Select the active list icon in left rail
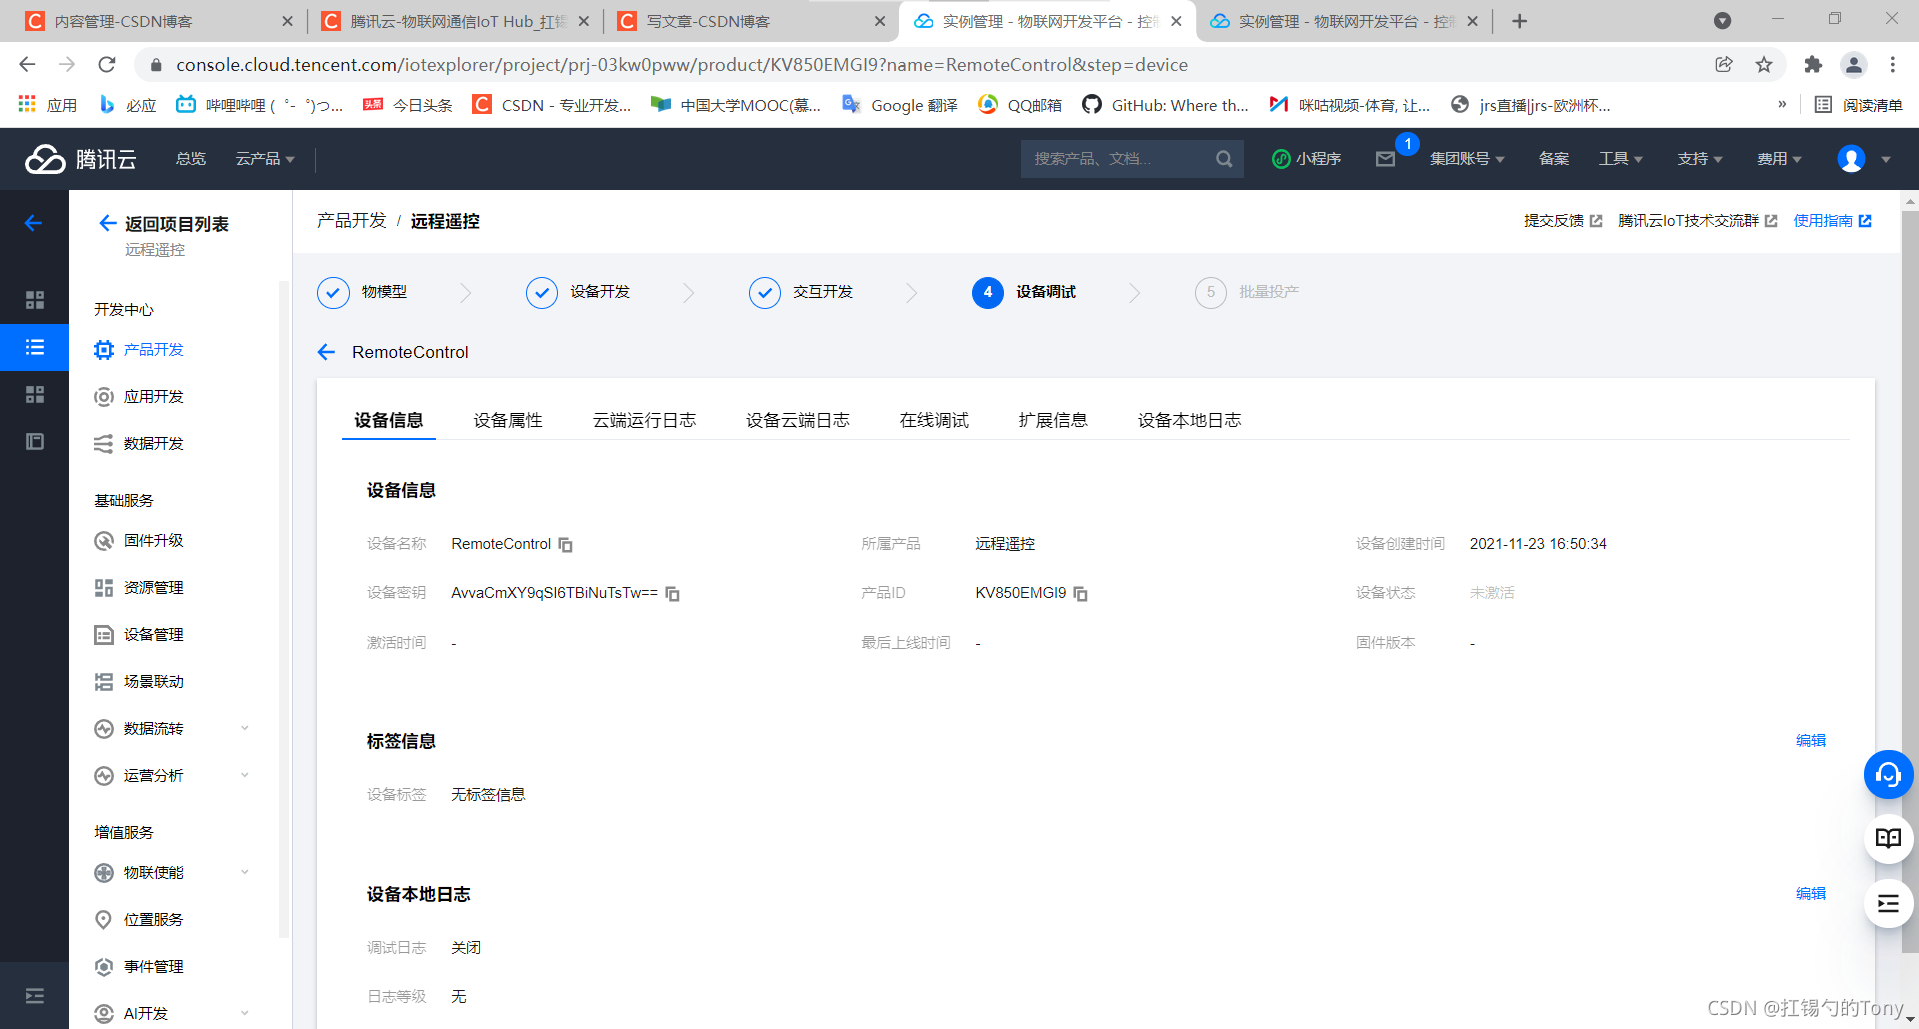This screenshot has height=1029, width=1919. coord(35,348)
